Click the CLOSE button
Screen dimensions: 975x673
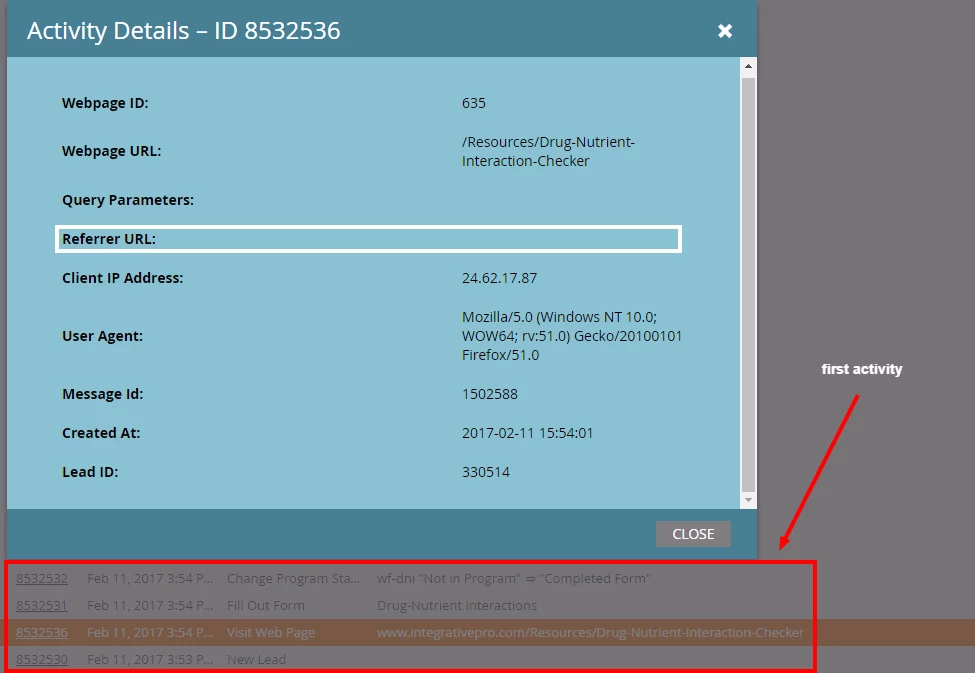[x=693, y=534]
